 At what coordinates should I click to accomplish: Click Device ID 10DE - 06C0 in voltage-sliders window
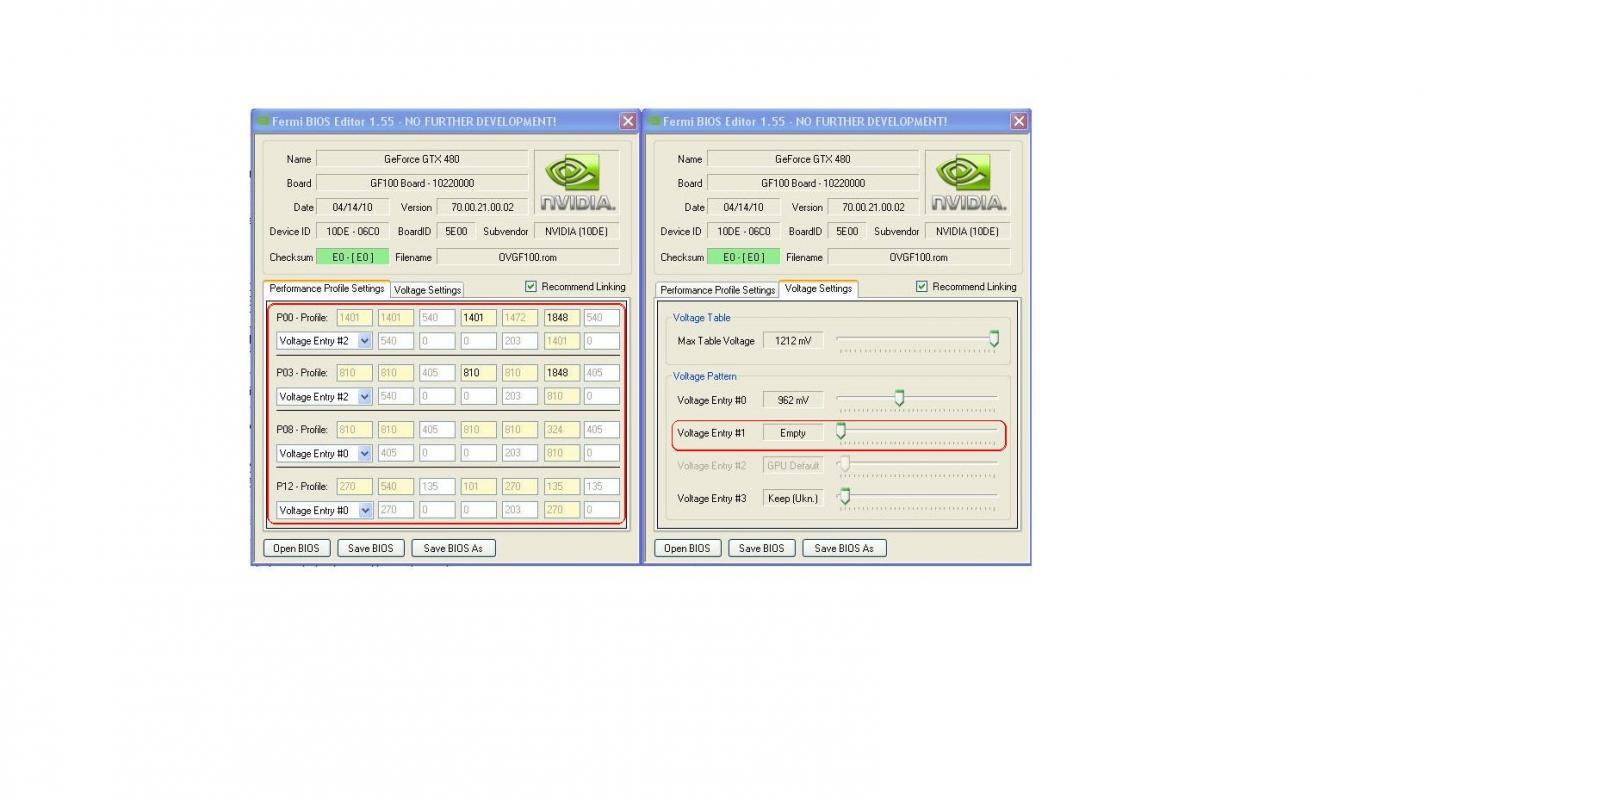point(743,231)
